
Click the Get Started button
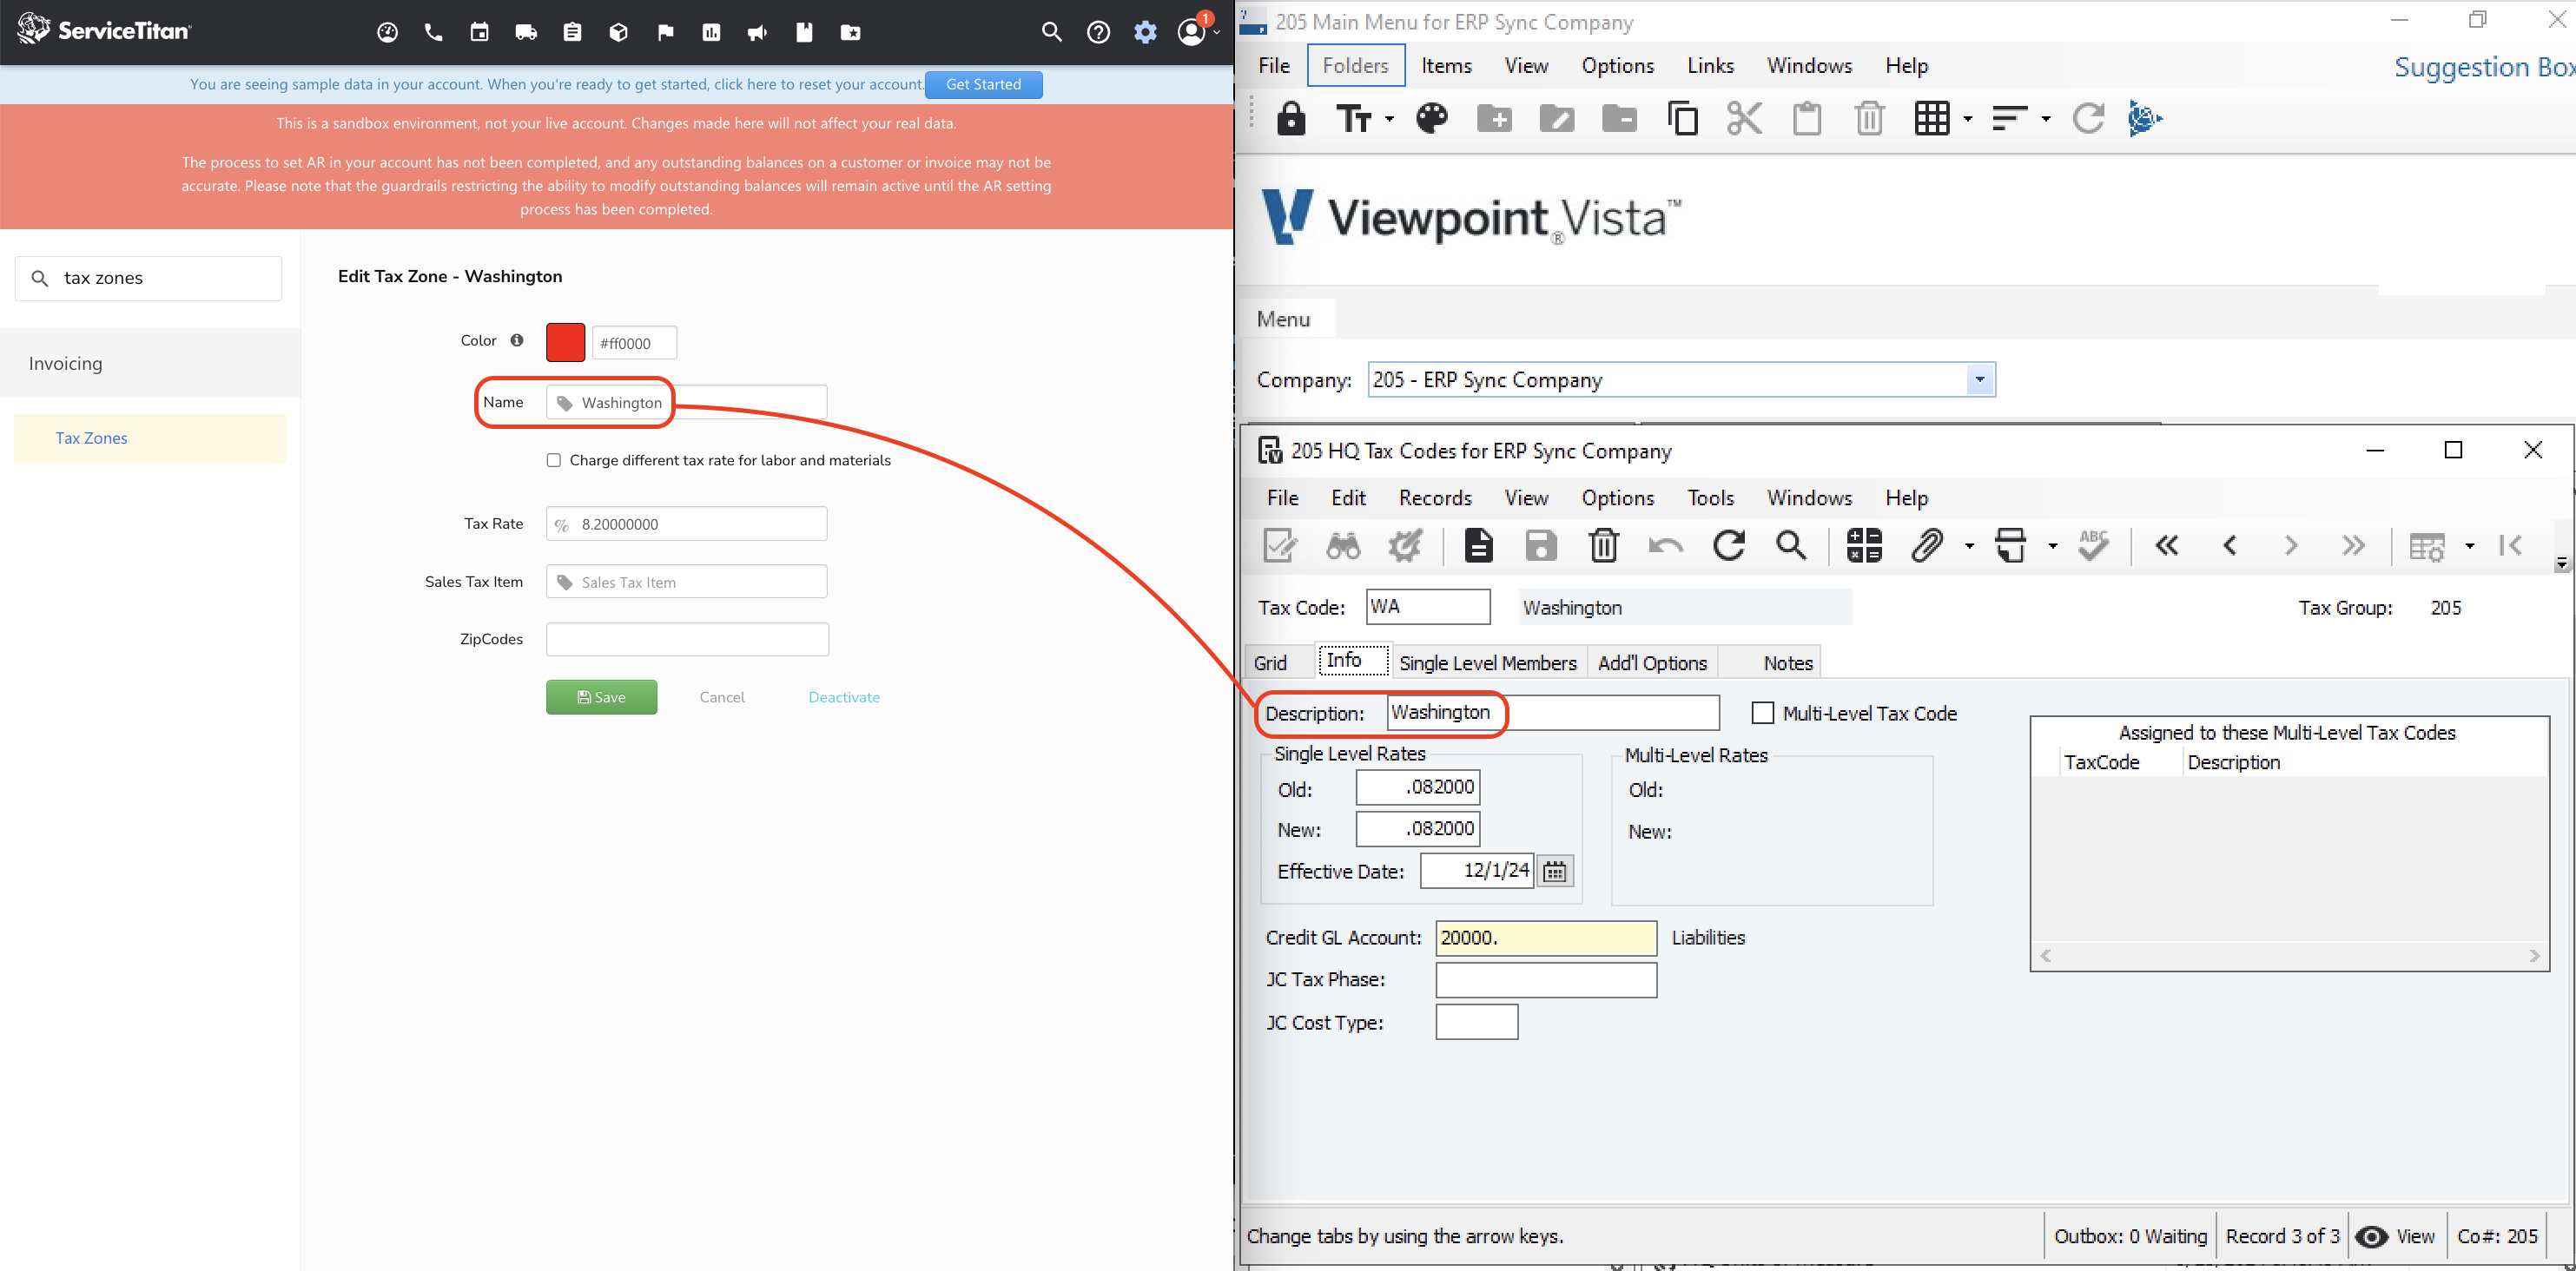click(984, 85)
